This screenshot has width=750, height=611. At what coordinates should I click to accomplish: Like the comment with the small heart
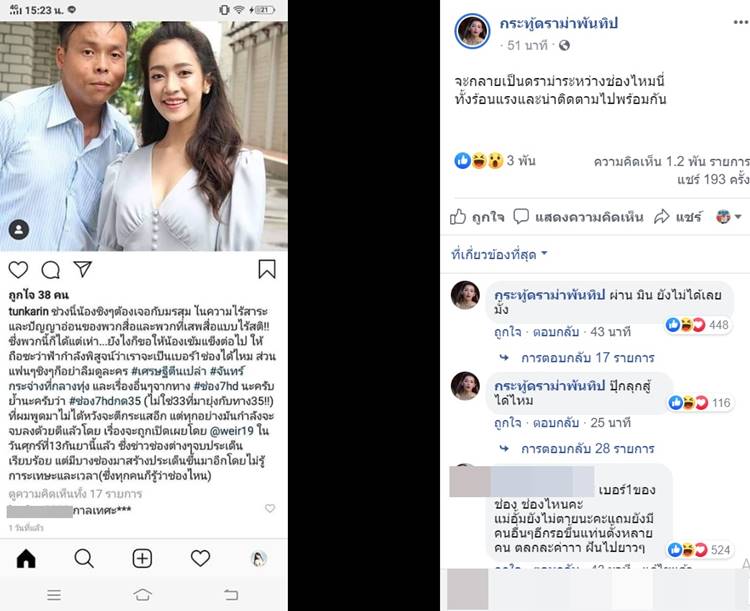[269, 509]
